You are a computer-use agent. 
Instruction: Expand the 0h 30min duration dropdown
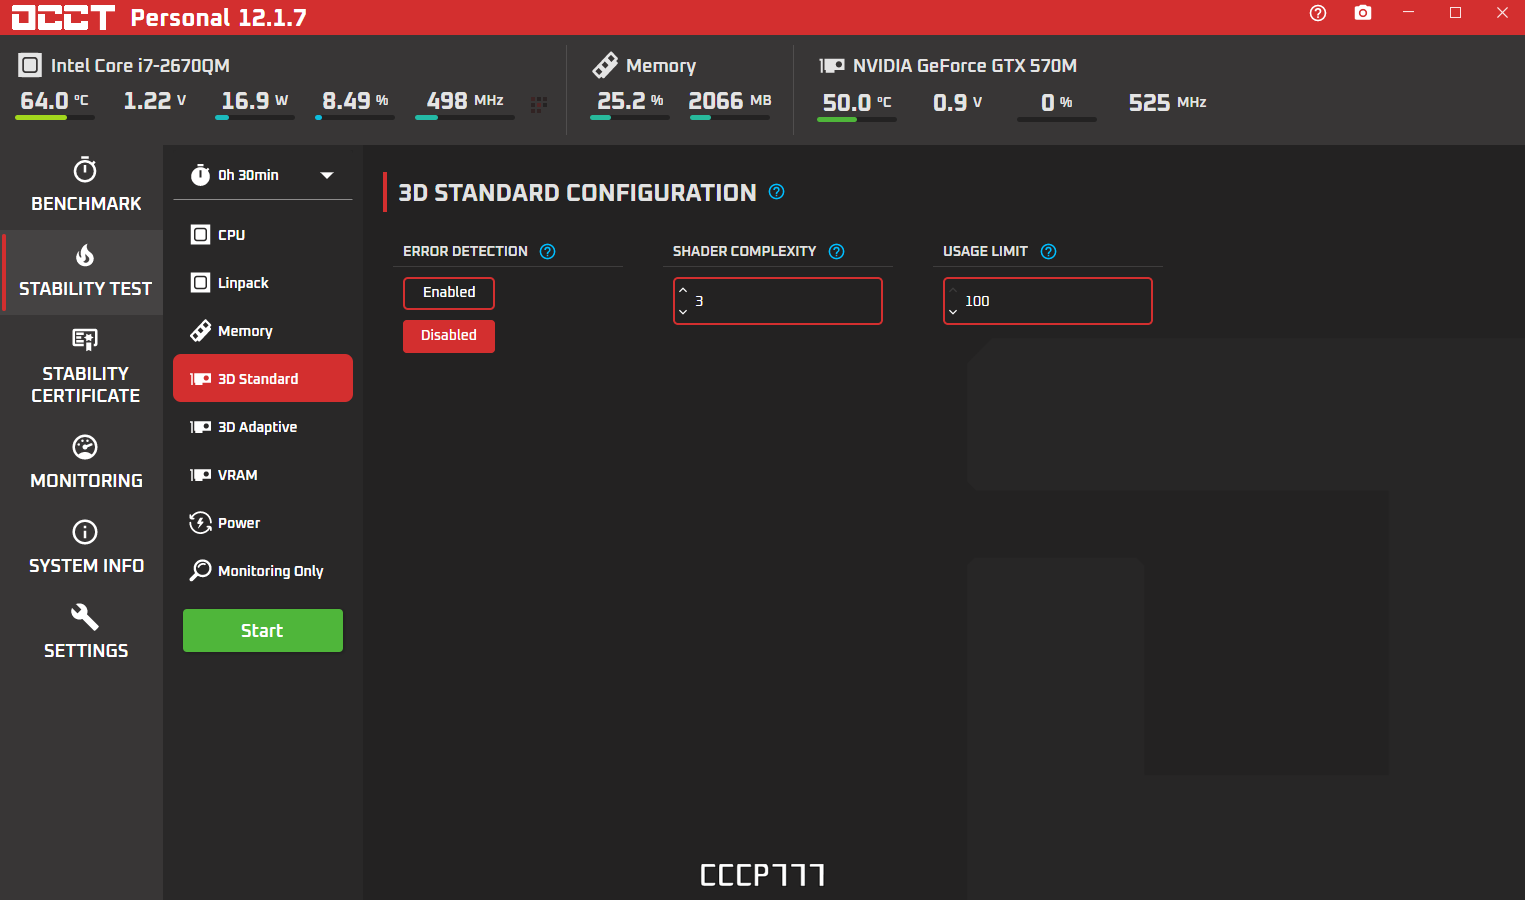click(327, 175)
